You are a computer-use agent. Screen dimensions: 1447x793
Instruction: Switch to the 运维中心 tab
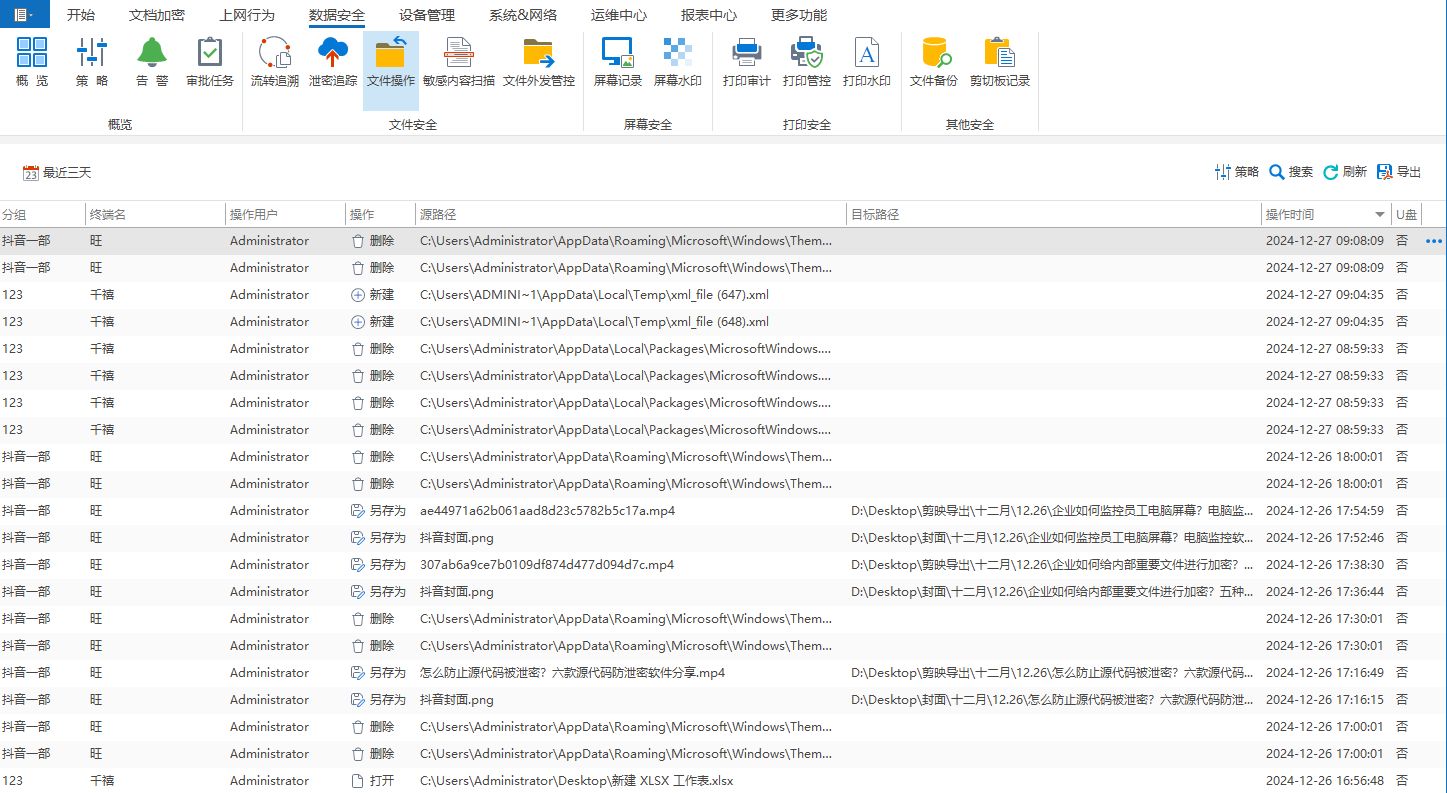[x=618, y=15]
